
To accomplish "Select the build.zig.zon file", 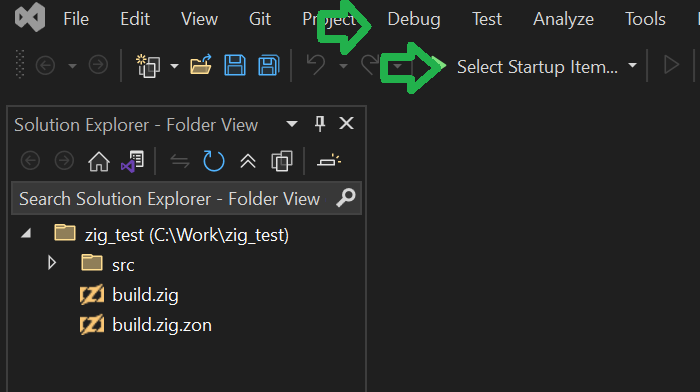I will pyautogui.click(x=162, y=325).
